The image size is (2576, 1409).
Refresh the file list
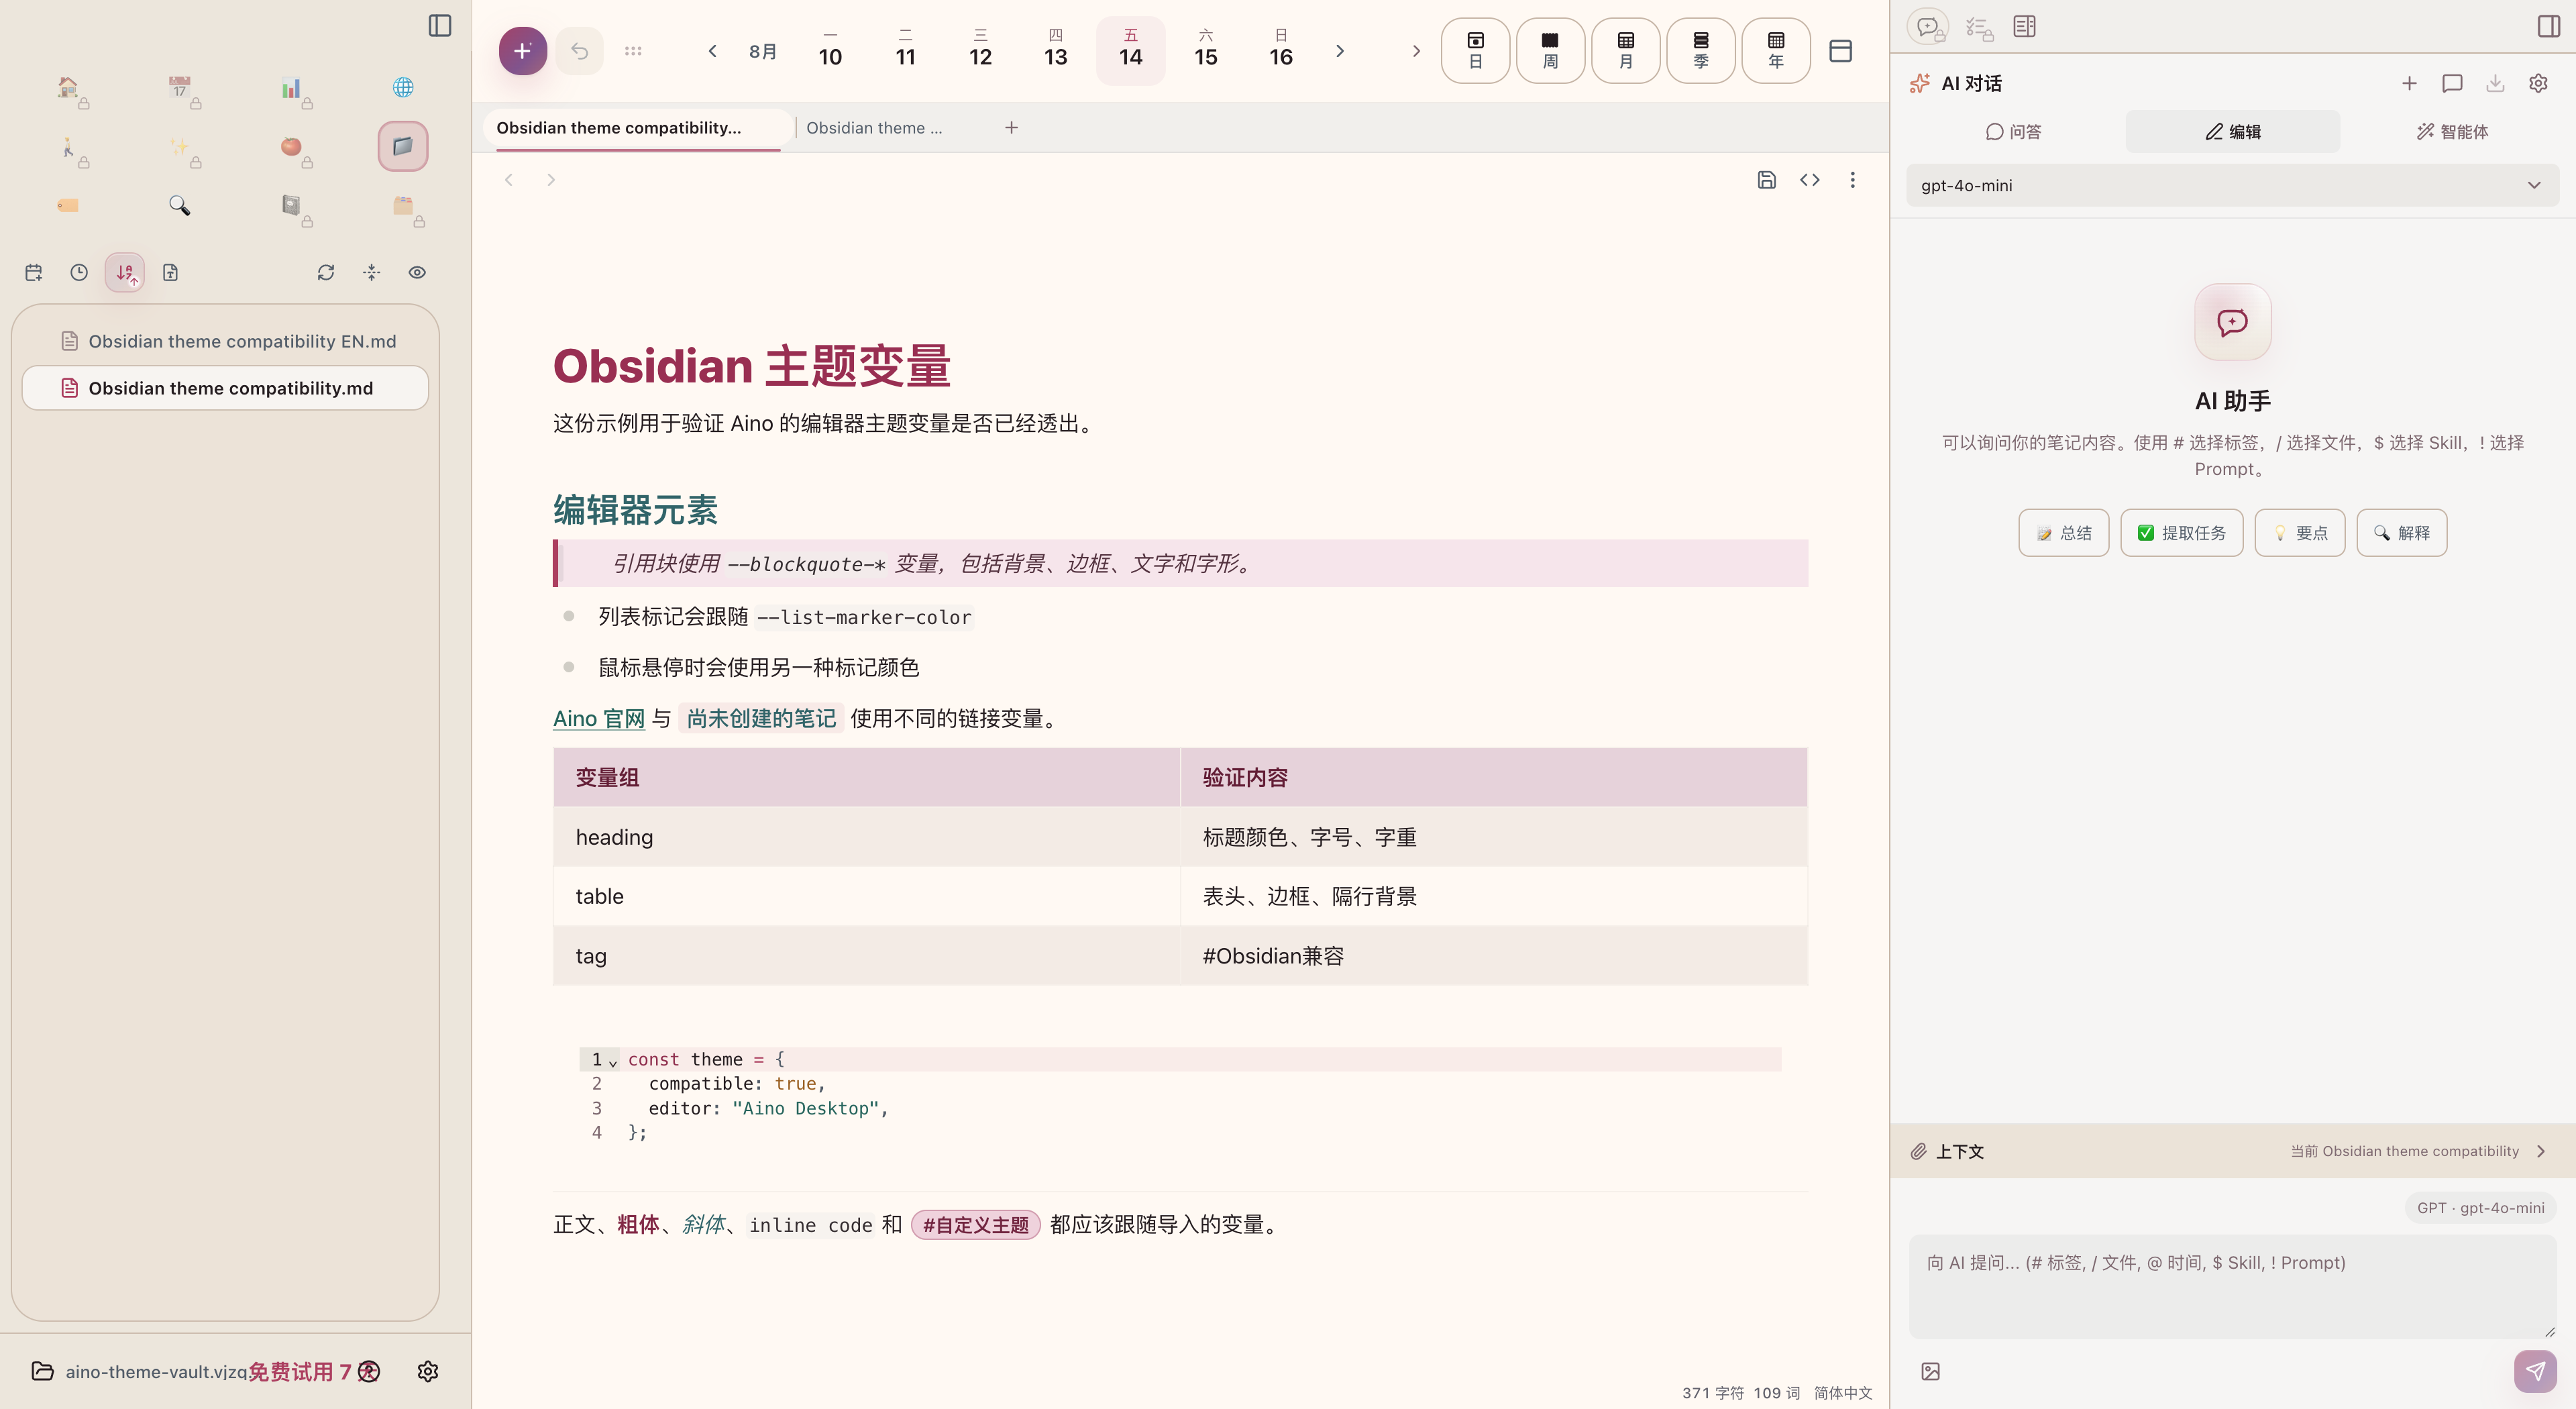326,272
